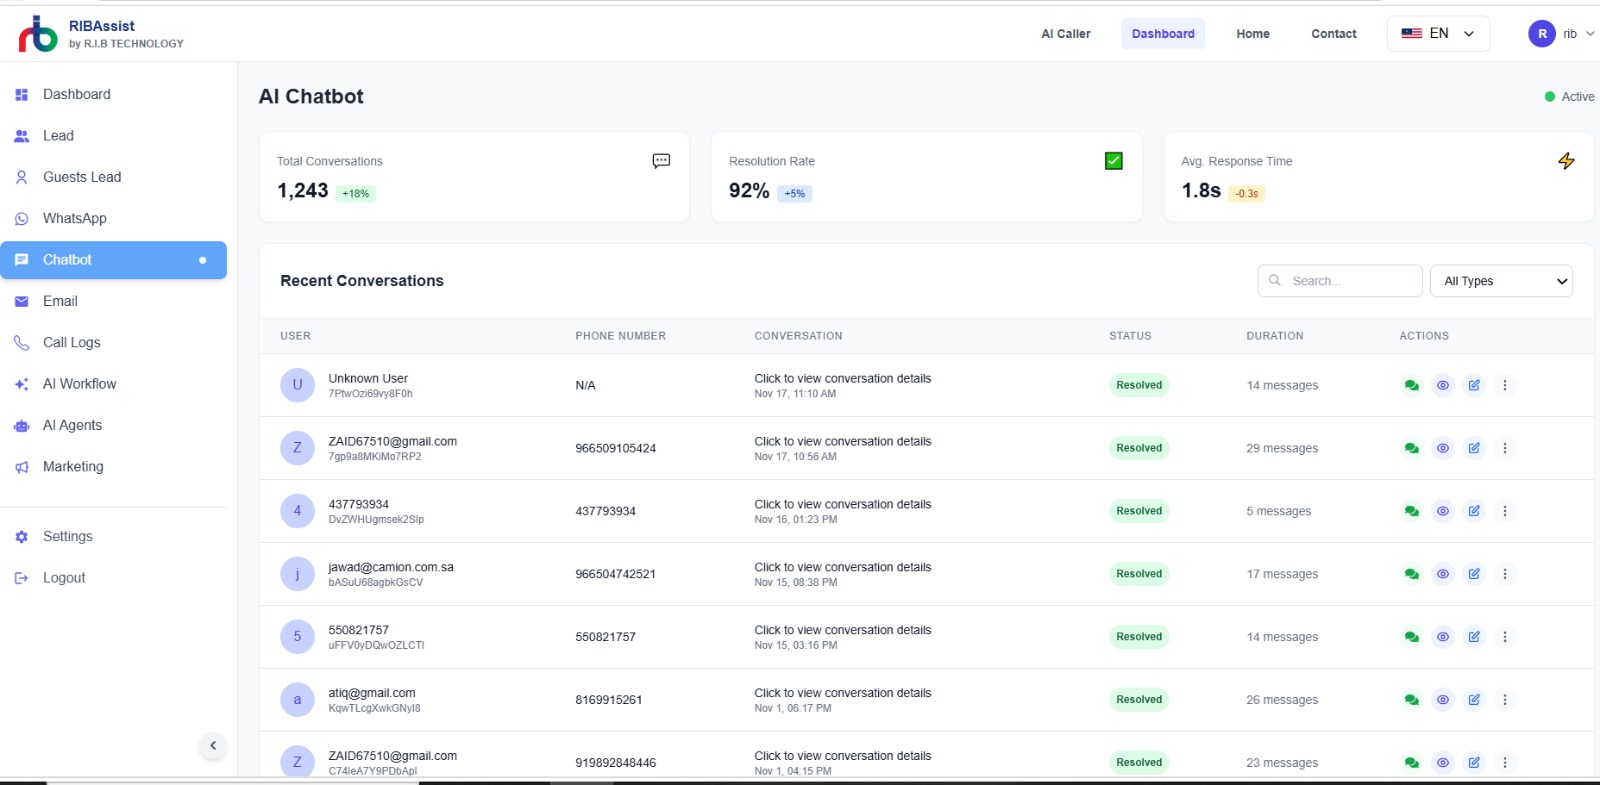Open the rib user account menu
Screen dimensions: 1600x785
1561,34
